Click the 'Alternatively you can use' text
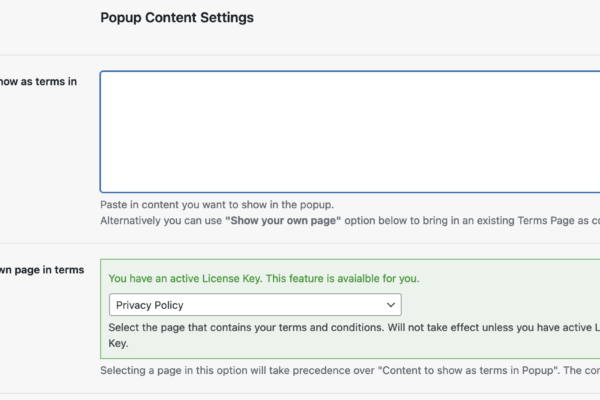 pos(161,221)
